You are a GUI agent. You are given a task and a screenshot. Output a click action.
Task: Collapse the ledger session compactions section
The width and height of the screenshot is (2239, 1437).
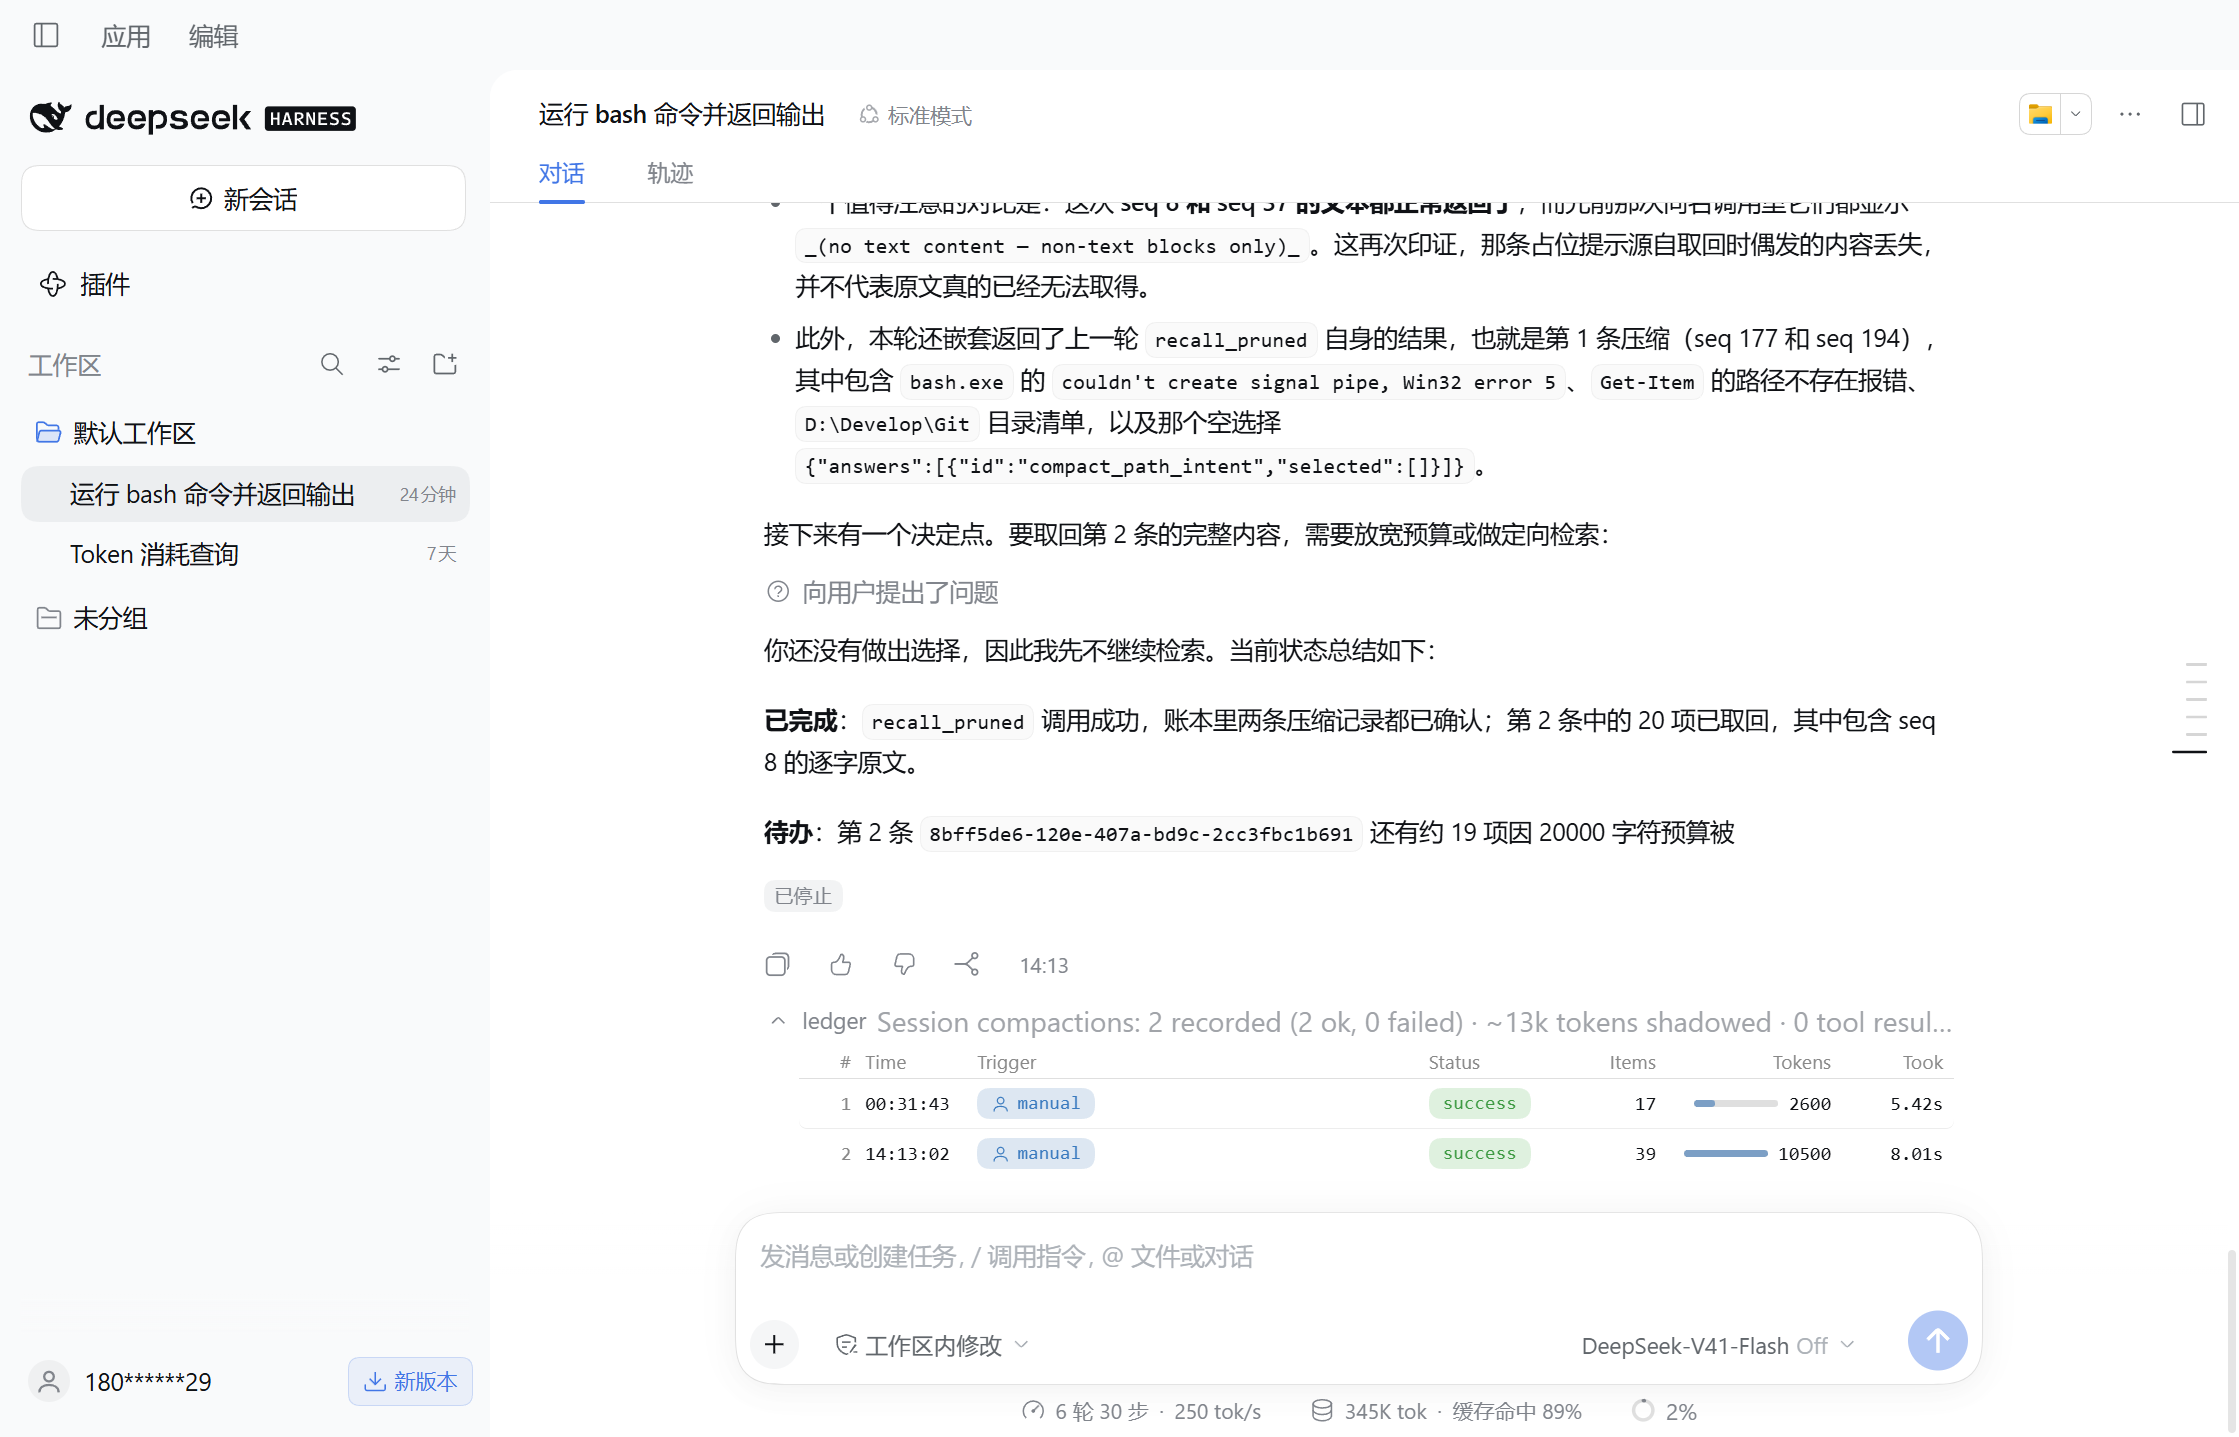point(778,1022)
